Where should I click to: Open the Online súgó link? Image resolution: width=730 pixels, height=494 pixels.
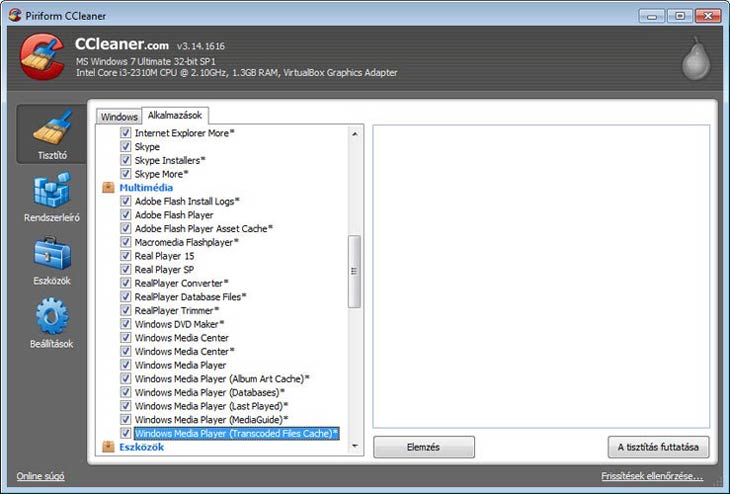[41, 476]
